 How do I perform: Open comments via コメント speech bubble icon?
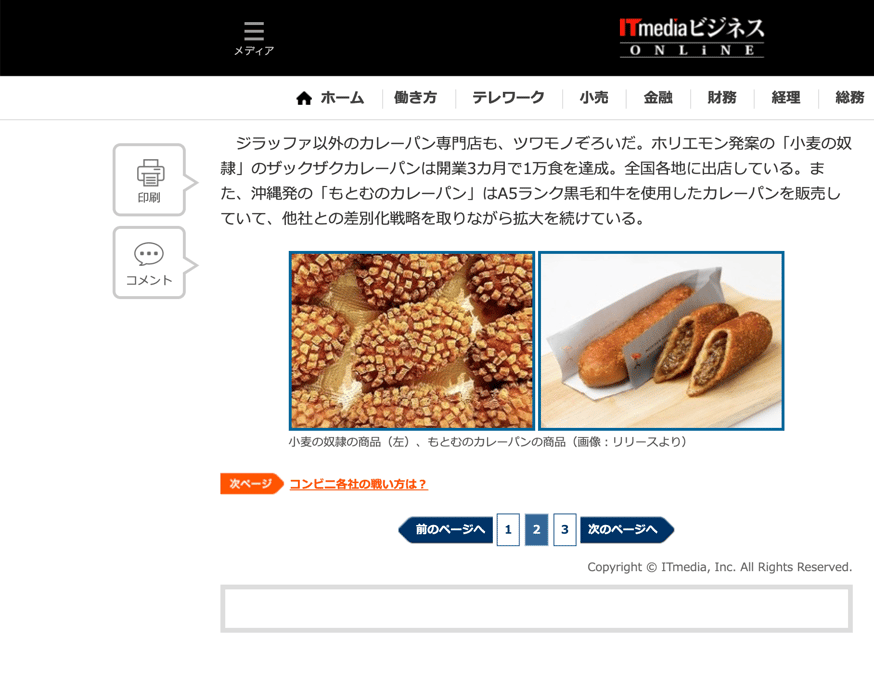149,263
